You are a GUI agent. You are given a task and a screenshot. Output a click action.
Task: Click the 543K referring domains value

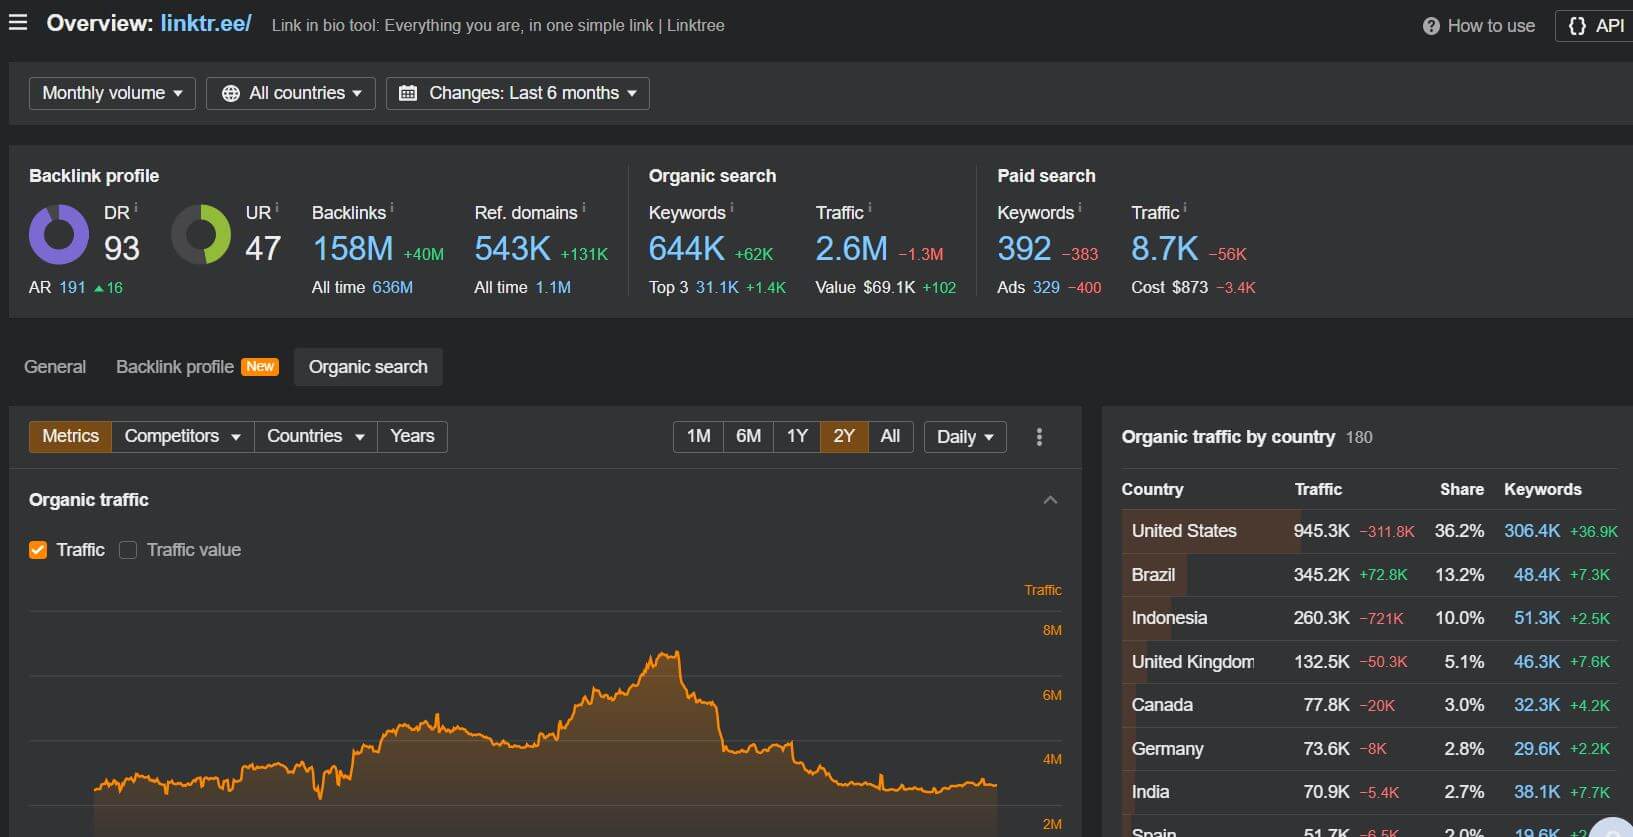512,249
